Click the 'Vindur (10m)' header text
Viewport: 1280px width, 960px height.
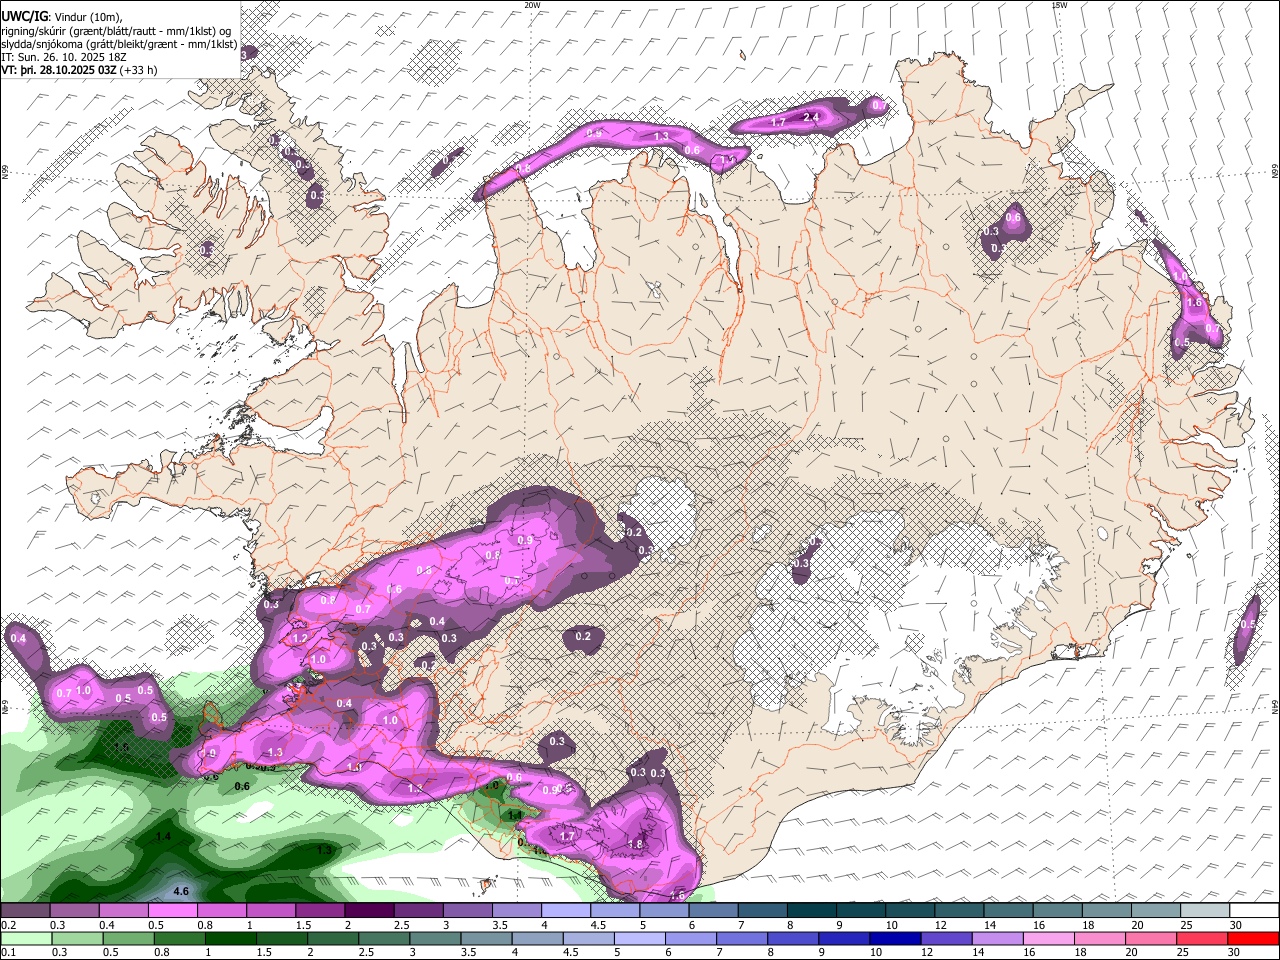[89, 16]
